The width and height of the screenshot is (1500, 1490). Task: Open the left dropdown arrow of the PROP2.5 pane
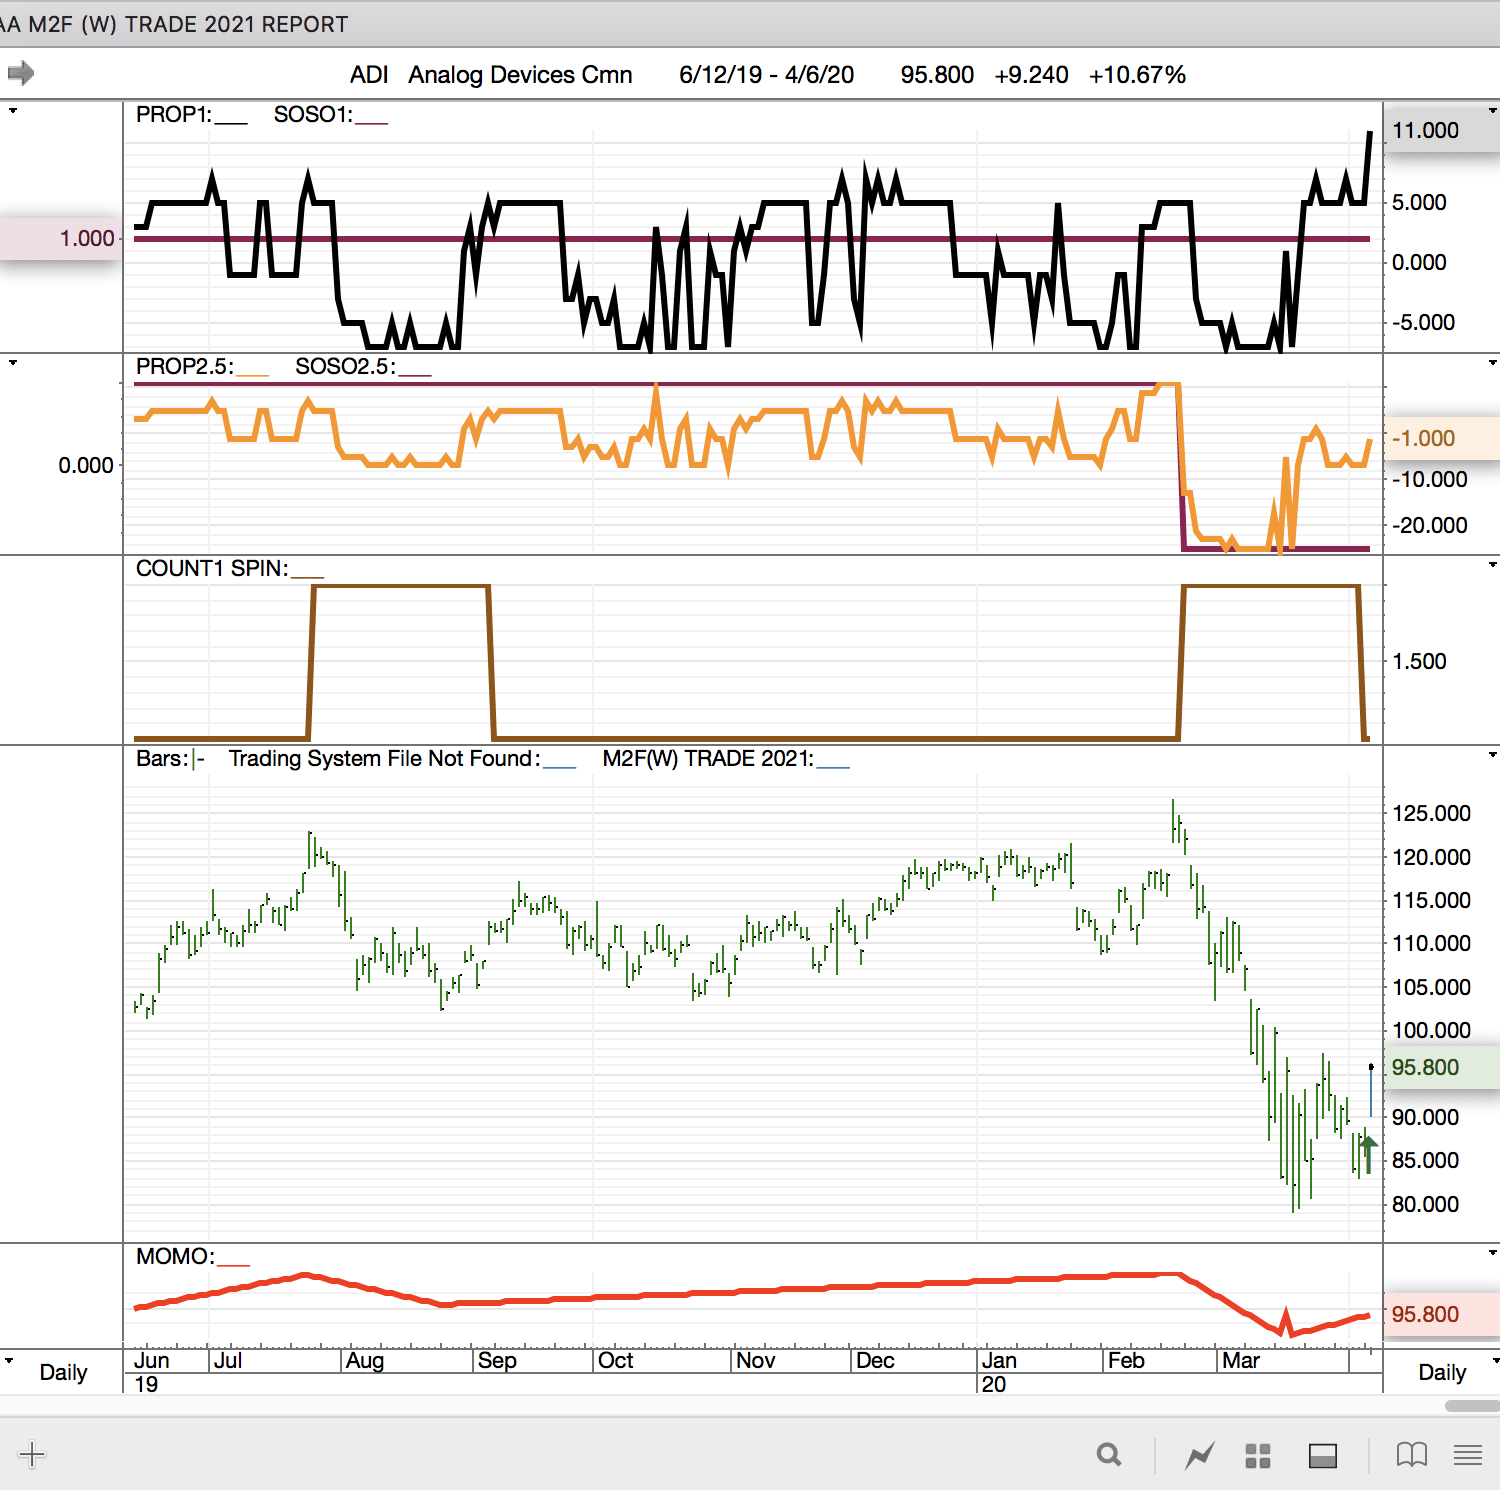(13, 362)
